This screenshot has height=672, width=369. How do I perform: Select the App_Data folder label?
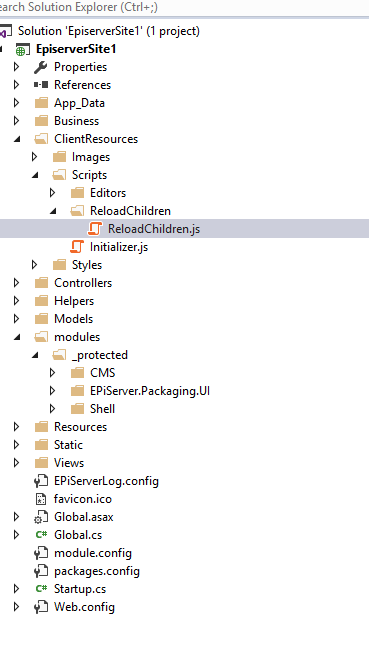[79, 103]
